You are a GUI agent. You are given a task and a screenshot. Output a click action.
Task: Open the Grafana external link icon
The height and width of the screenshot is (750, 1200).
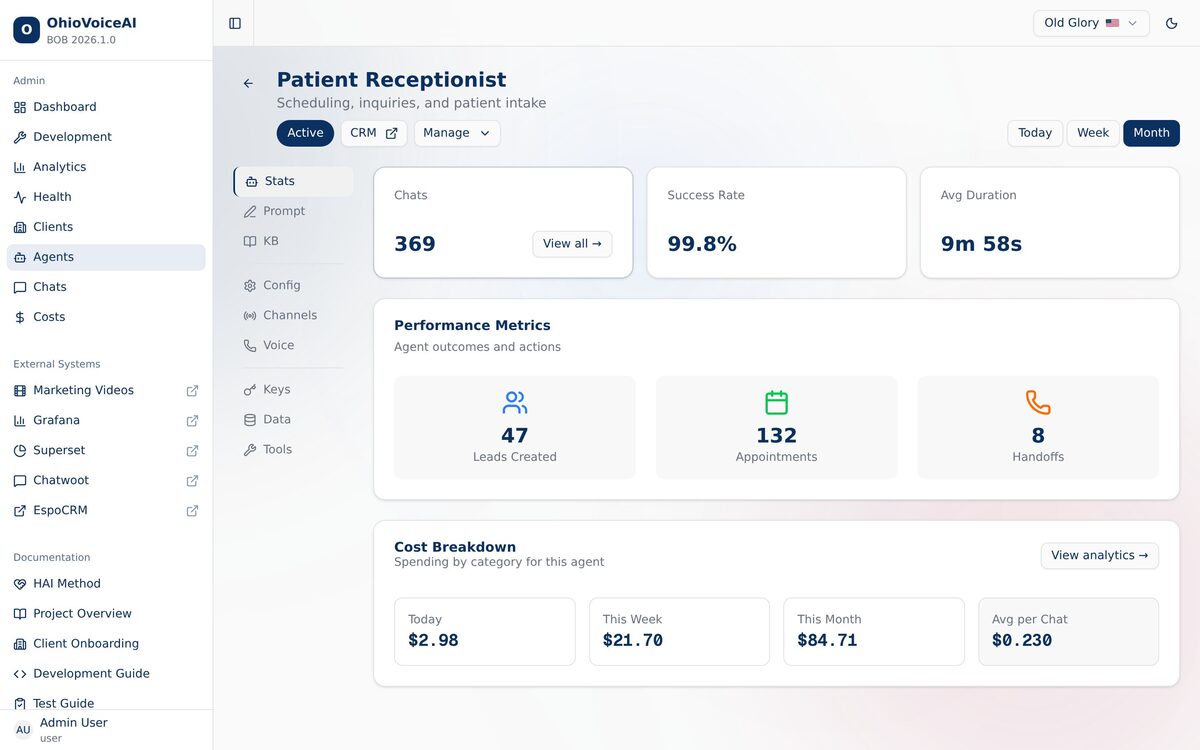192,421
